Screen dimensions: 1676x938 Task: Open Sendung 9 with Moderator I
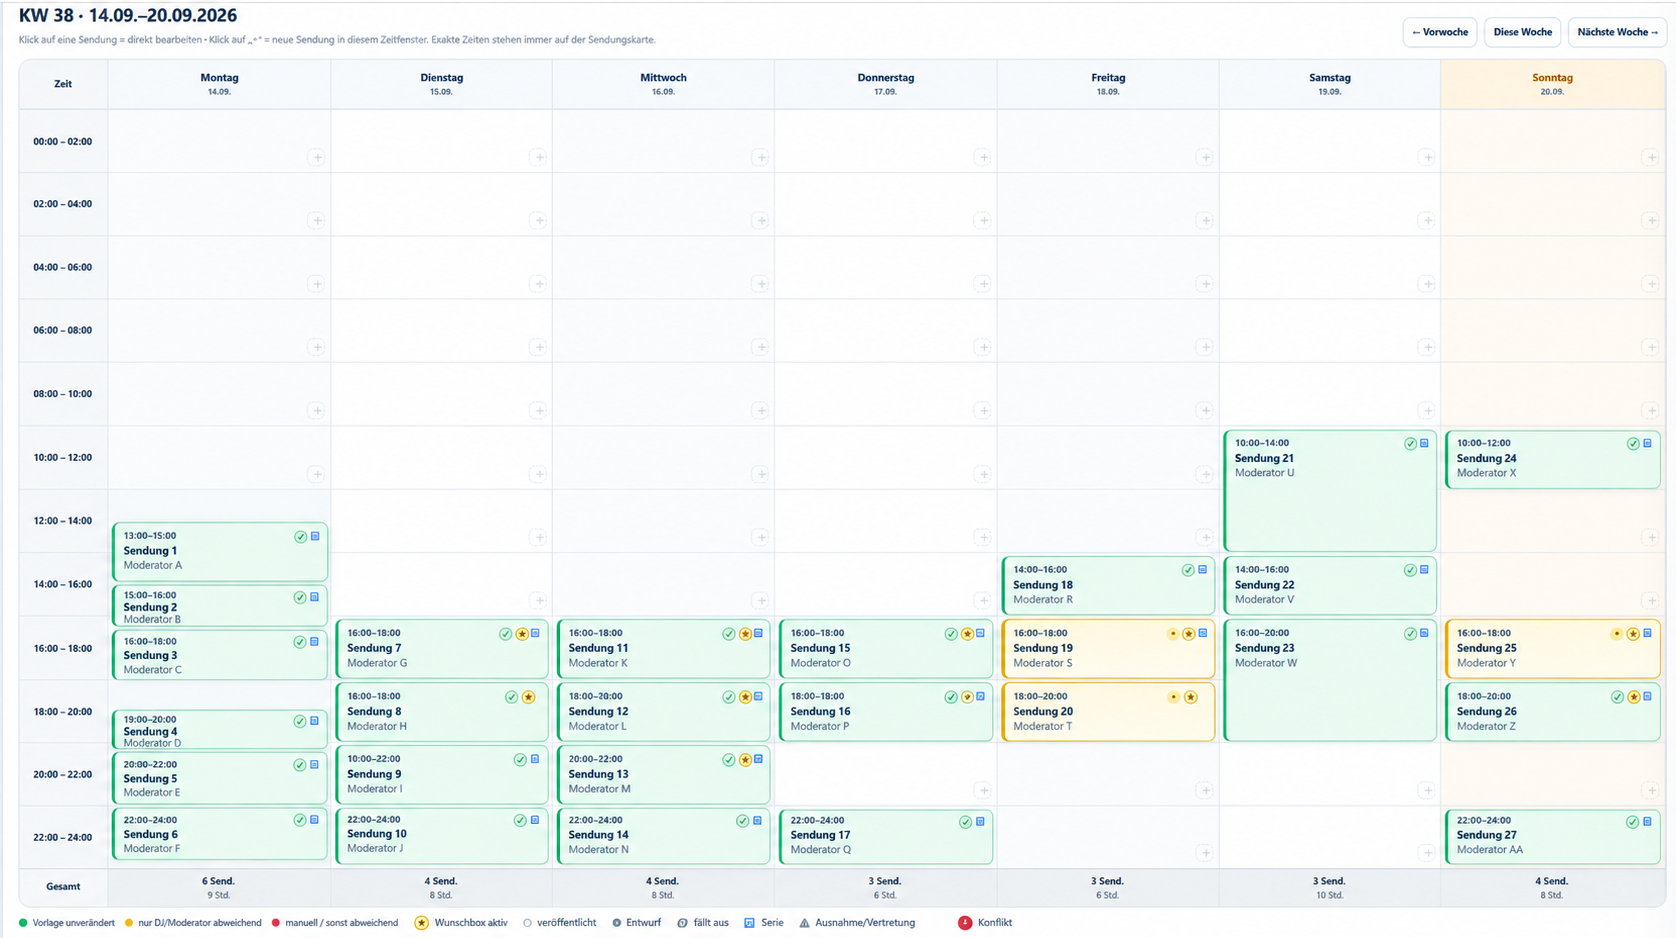point(442,774)
